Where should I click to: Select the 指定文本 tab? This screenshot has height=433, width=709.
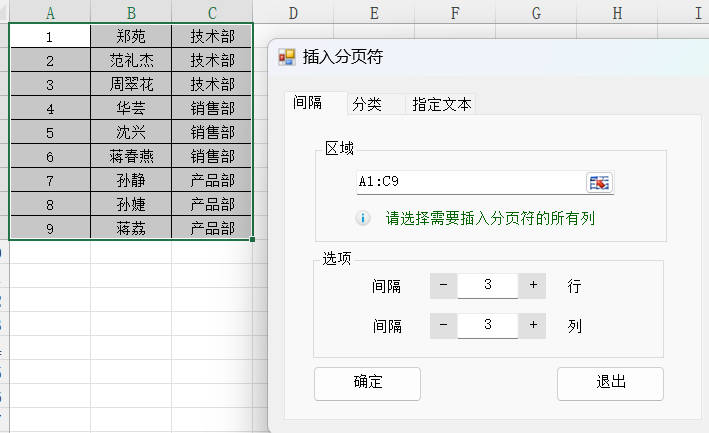click(441, 104)
